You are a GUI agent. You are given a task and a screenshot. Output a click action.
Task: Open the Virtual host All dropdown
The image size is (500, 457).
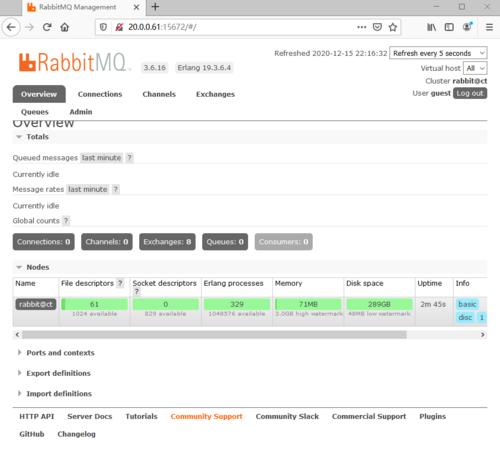[475, 68]
